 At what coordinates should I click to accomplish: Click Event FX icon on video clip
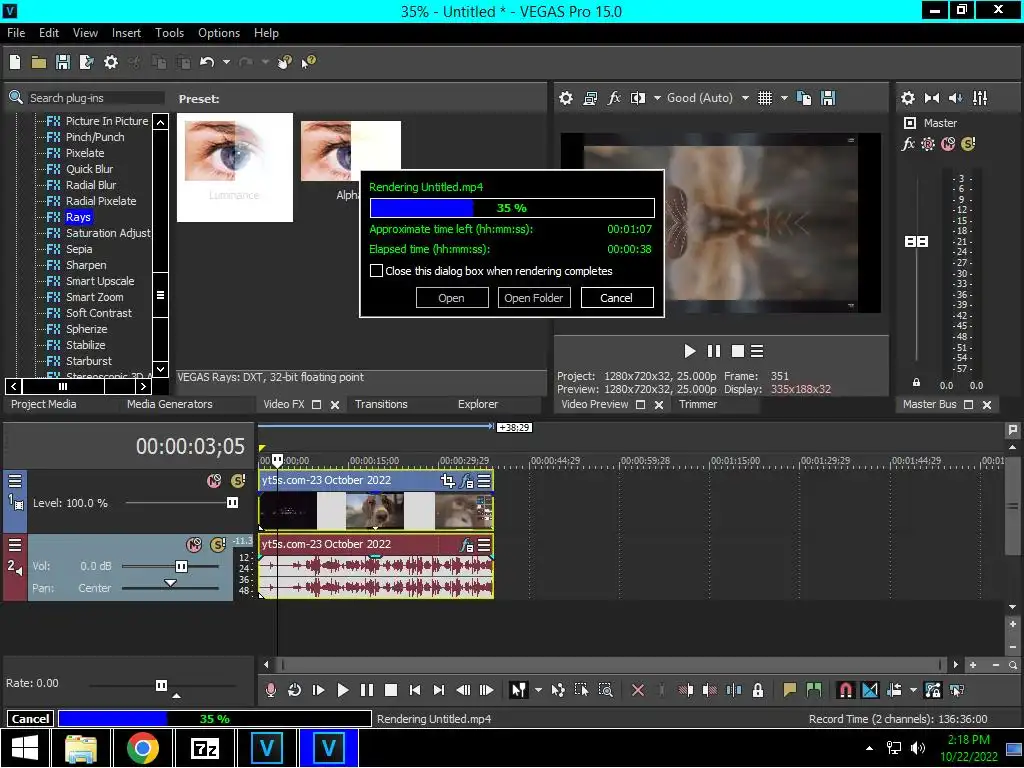pos(466,481)
